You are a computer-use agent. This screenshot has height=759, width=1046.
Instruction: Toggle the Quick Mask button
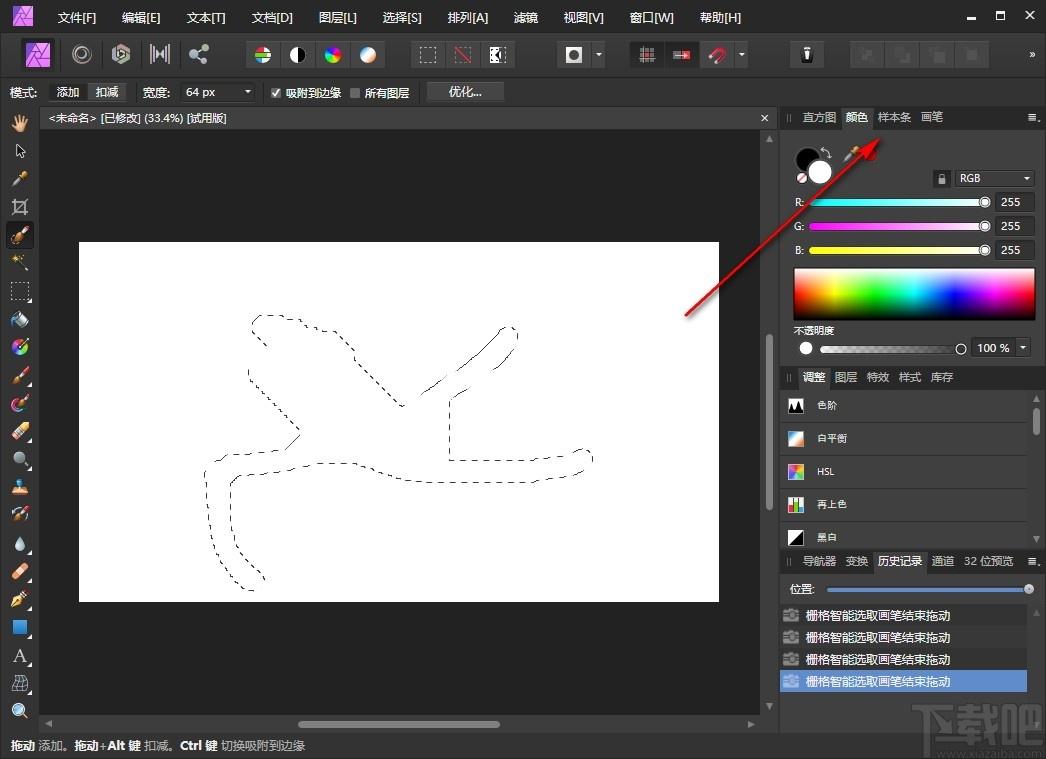tap(574, 55)
